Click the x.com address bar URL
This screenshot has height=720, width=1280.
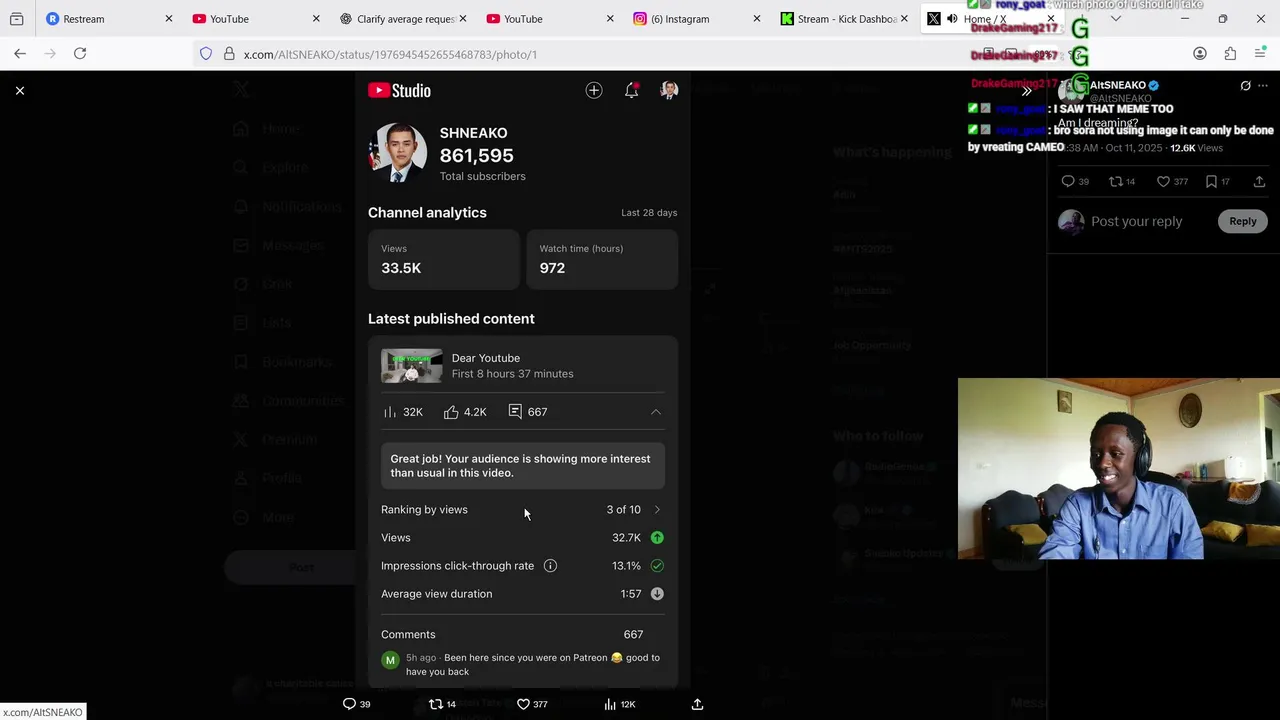[390, 54]
